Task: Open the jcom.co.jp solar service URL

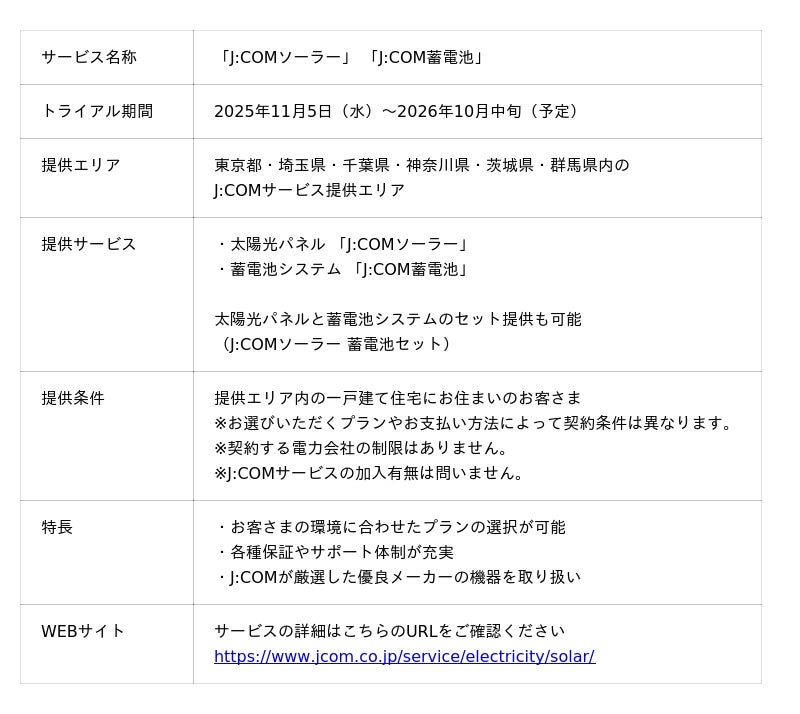Action: (x=404, y=657)
